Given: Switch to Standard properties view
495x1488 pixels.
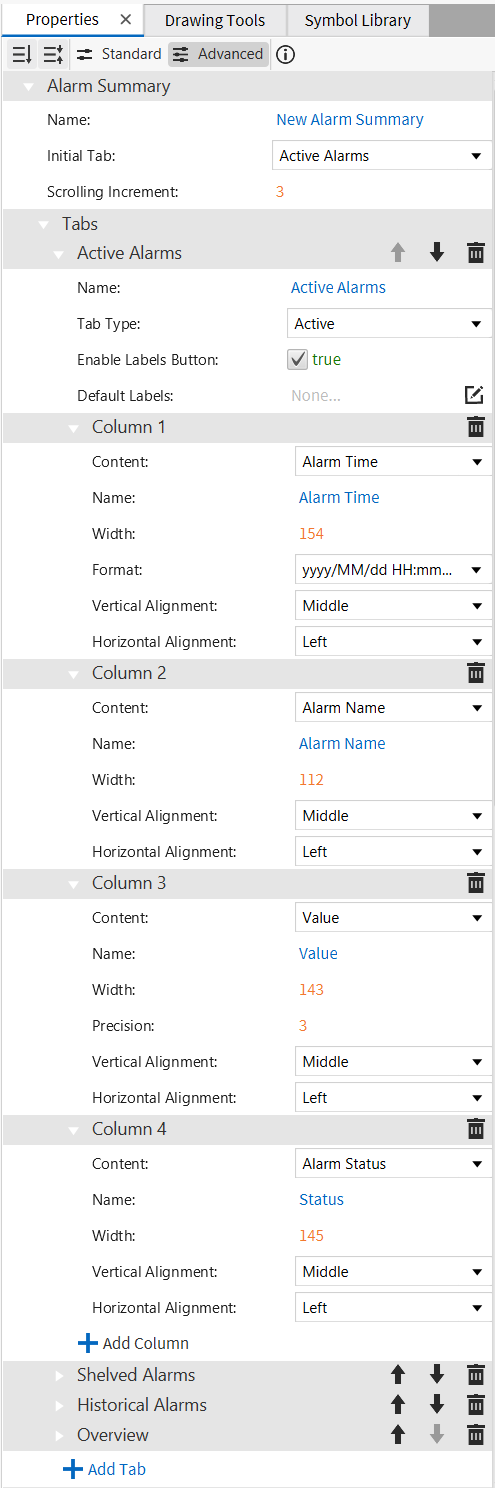Looking at the screenshot, I should click(118, 54).
